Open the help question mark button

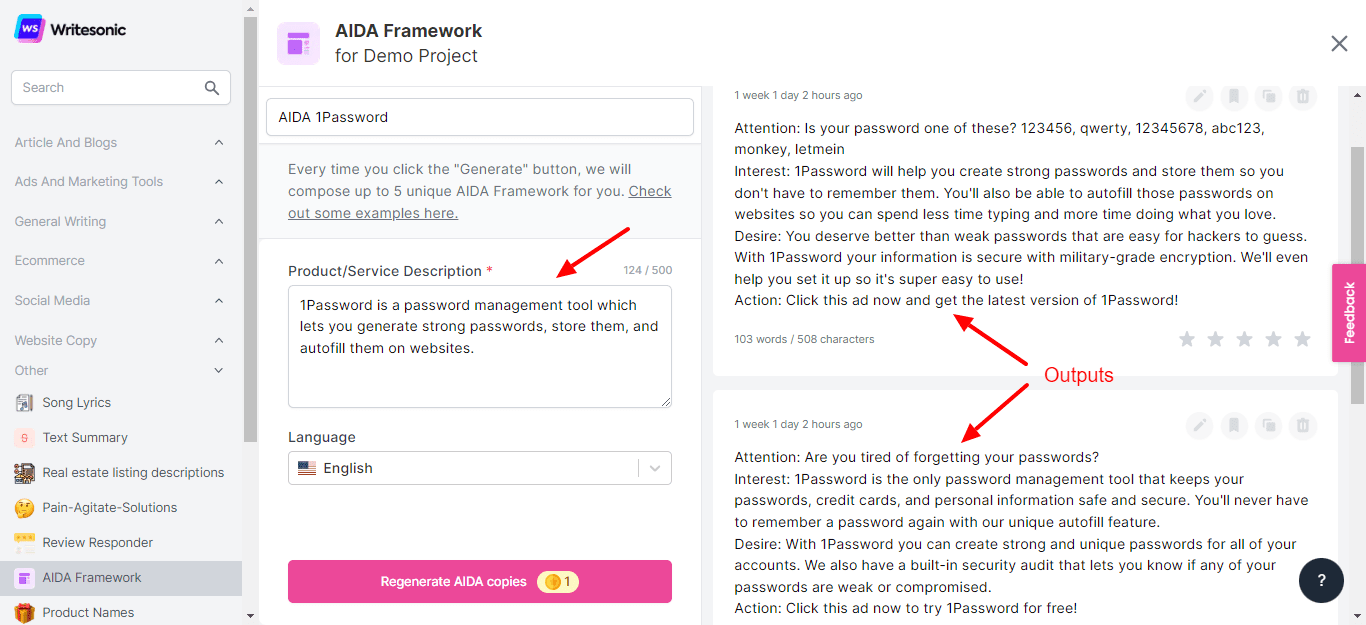pos(1321,580)
